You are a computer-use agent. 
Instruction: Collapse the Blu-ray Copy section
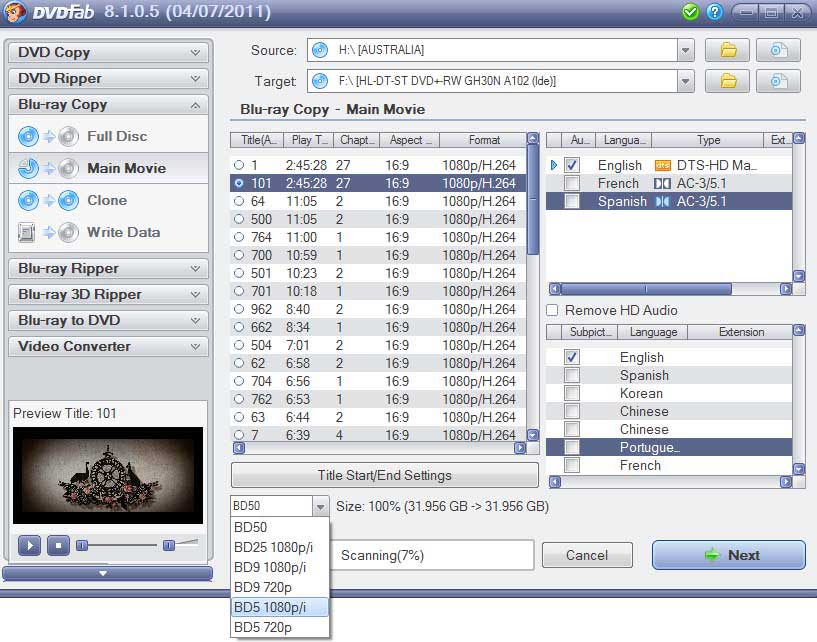[108, 105]
